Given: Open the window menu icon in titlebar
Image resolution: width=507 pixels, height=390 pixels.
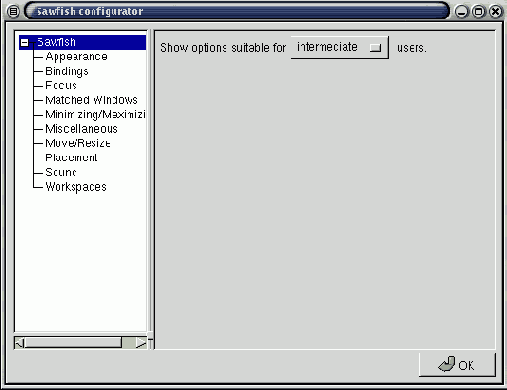Looking at the screenshot, I should (x=13, y=12).
